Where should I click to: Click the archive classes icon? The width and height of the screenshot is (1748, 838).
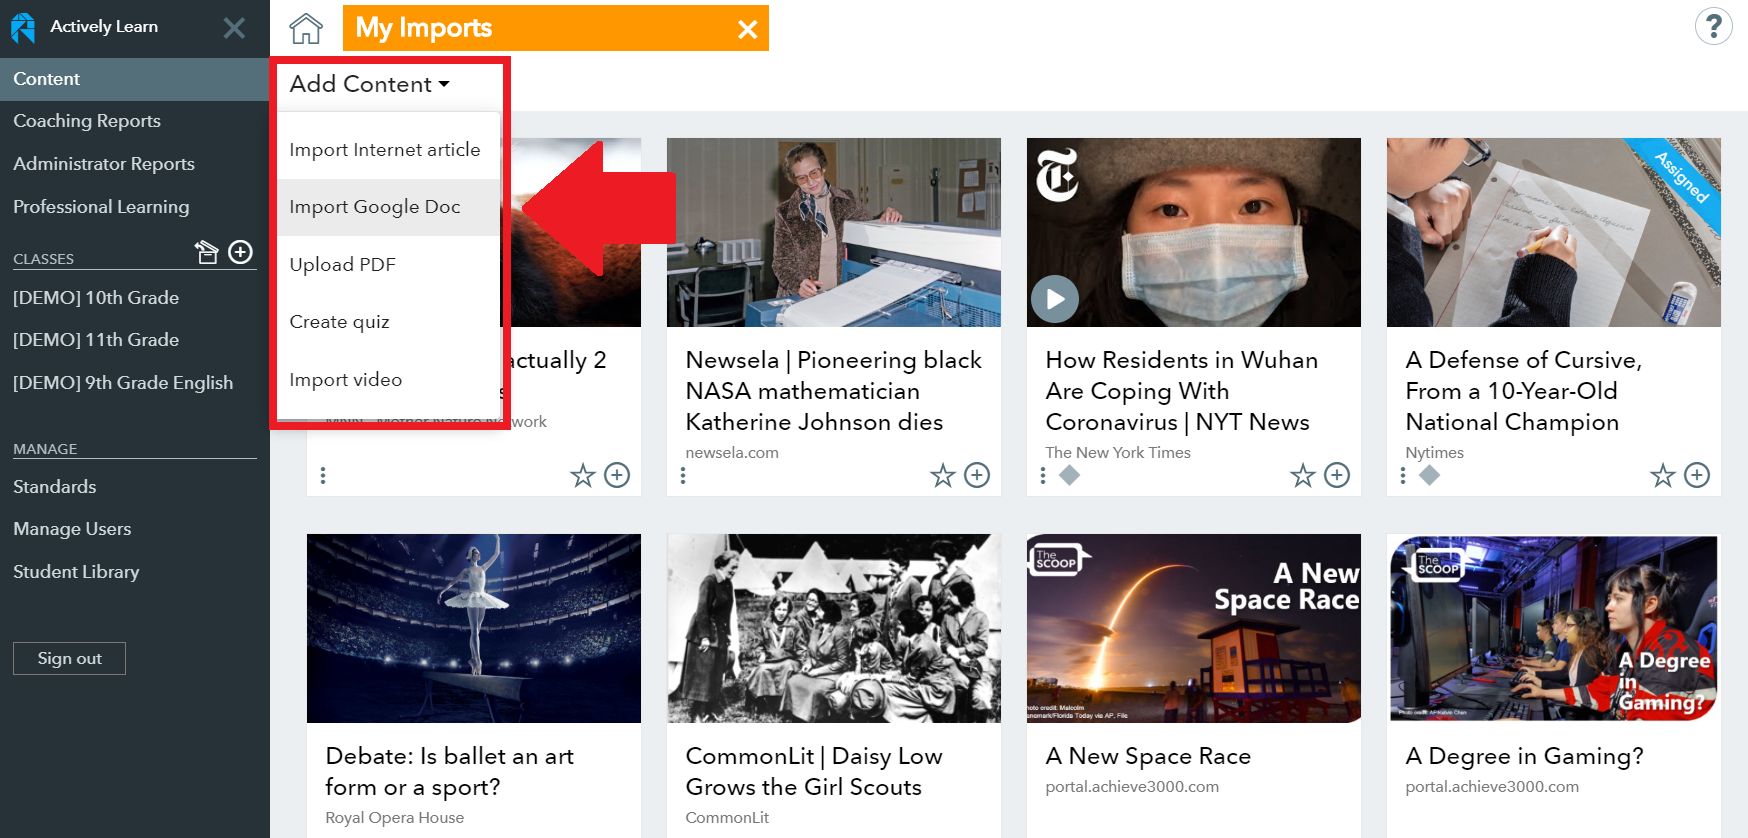pyautogui.click(x=207, y=252)
